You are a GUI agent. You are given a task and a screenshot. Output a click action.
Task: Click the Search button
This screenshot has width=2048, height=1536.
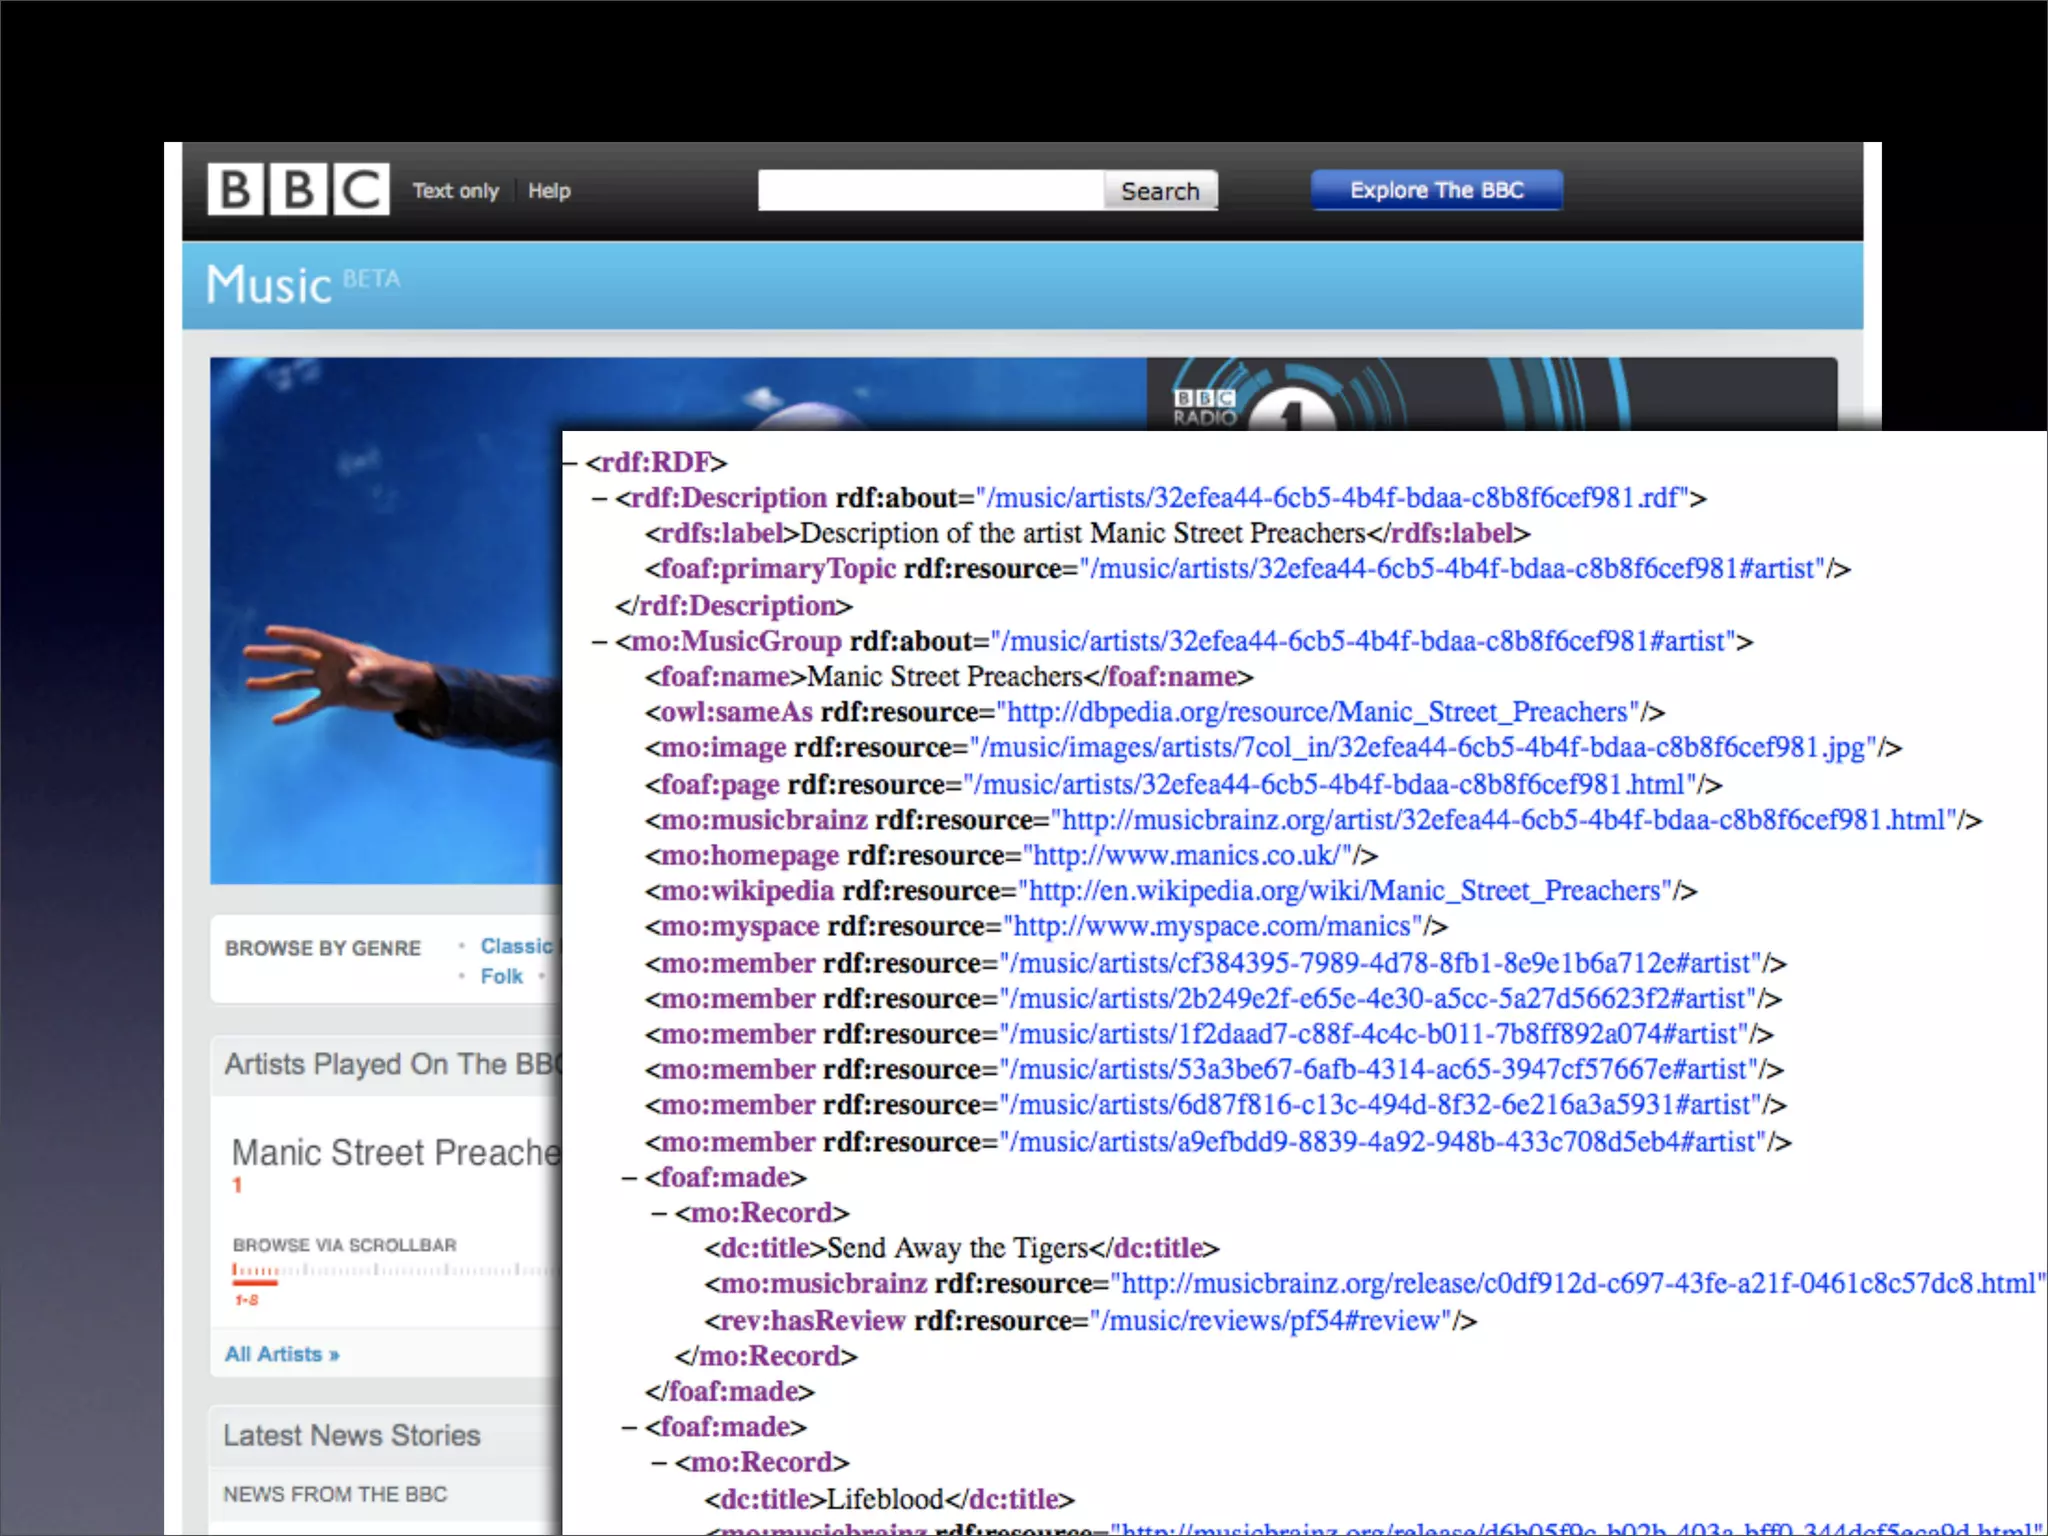tap(1160, 191)
